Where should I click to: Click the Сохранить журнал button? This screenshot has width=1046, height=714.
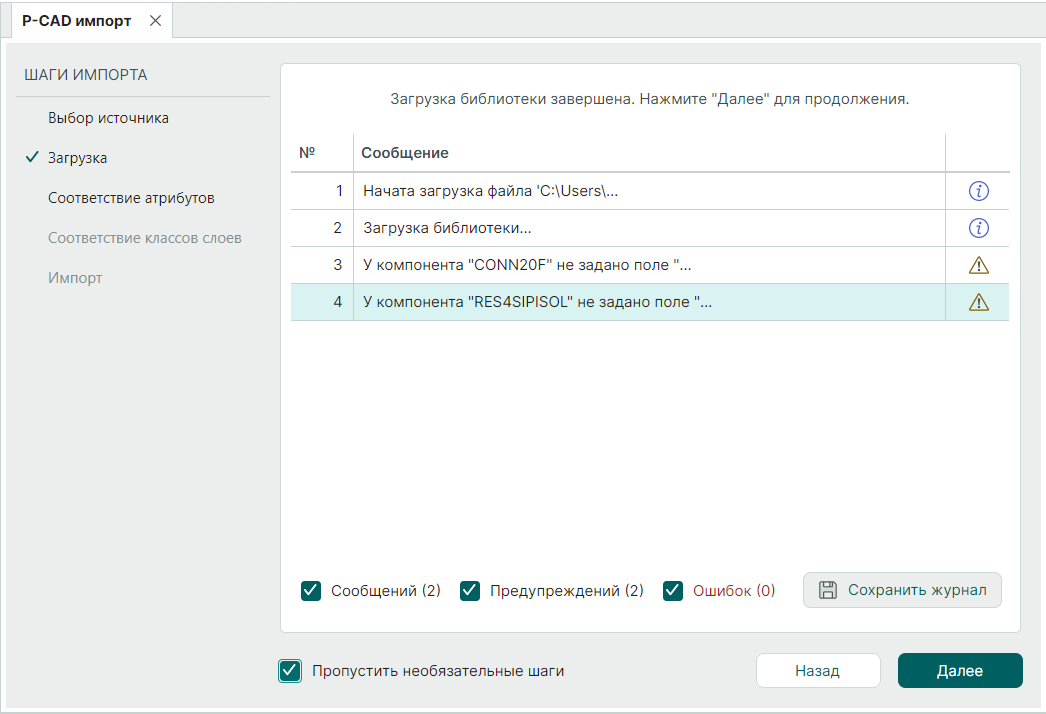902,590
